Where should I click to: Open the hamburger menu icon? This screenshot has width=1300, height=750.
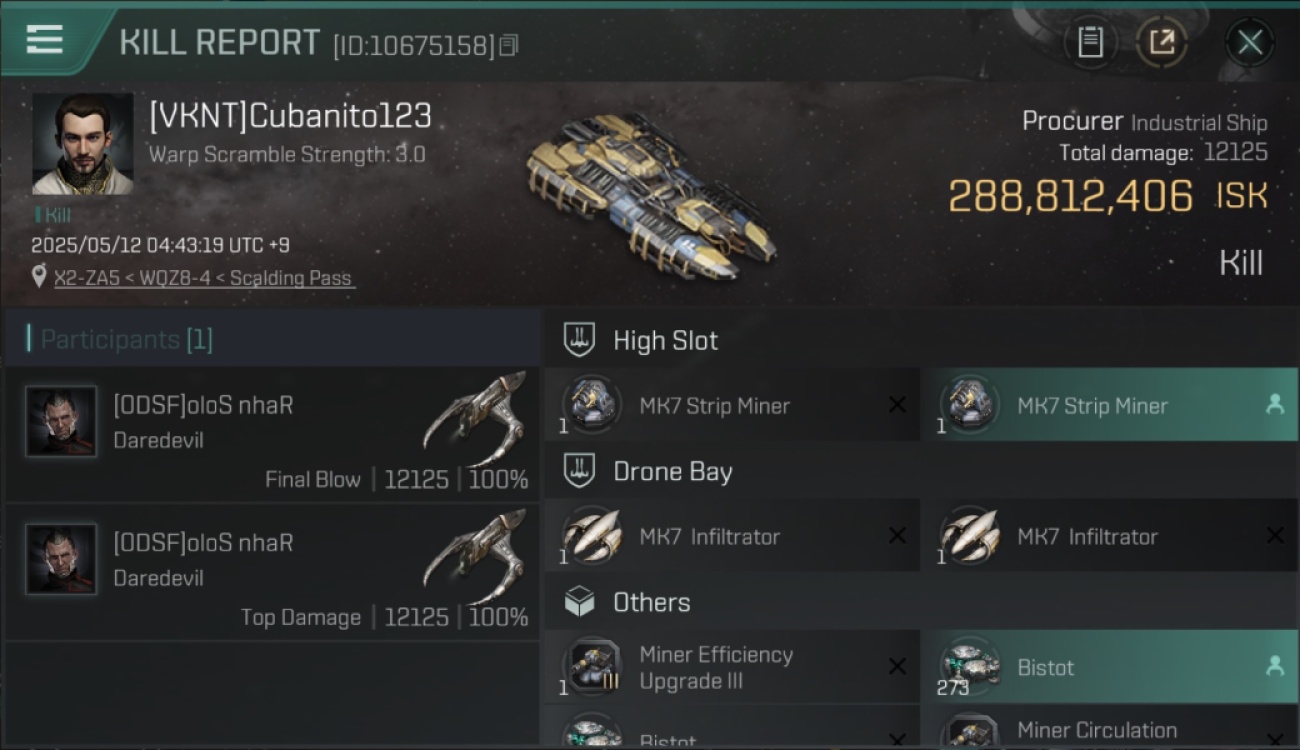(45, 40)
